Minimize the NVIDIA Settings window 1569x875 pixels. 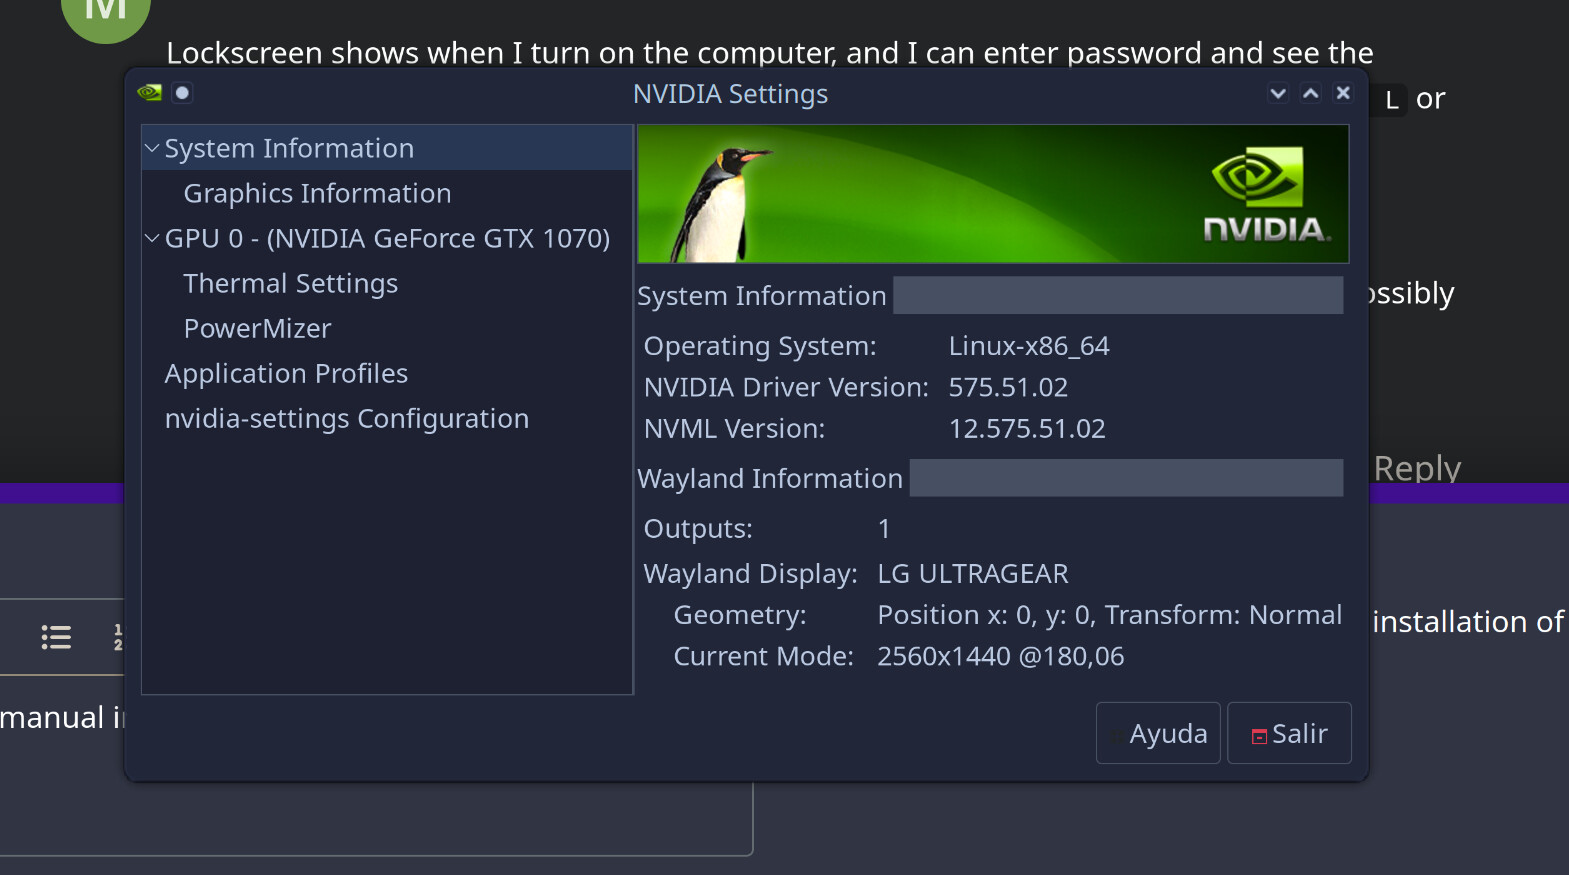click(1278, 93)
